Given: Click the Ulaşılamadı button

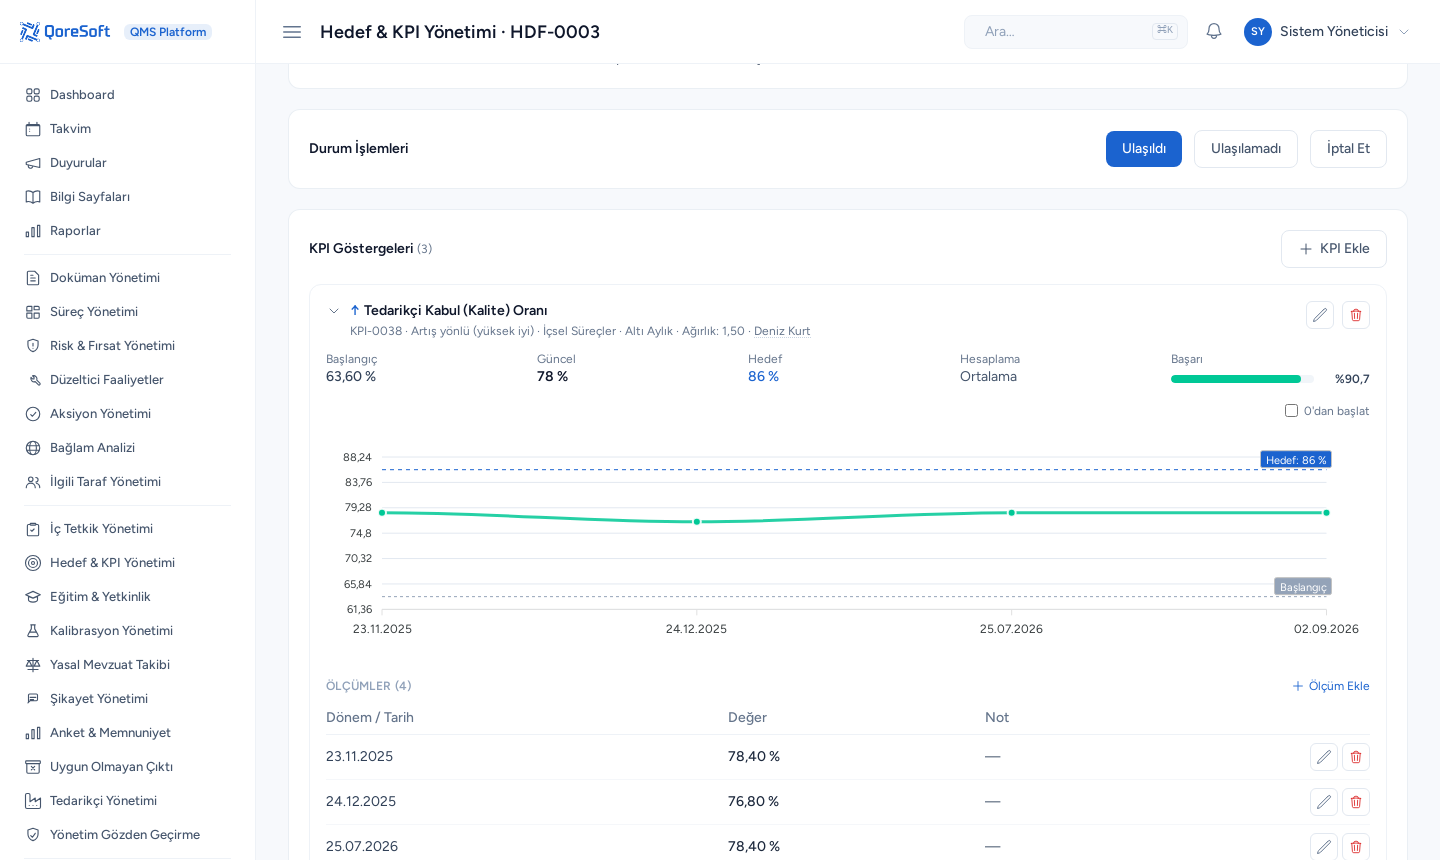Looking at the screenshot, I should pos(1246,149).
